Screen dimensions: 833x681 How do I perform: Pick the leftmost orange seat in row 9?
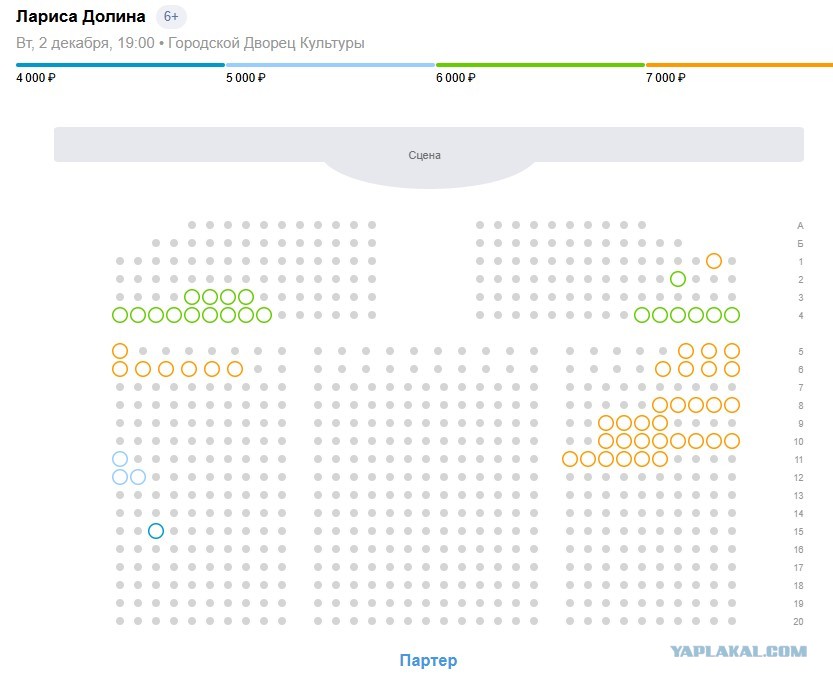pos(606,423)
